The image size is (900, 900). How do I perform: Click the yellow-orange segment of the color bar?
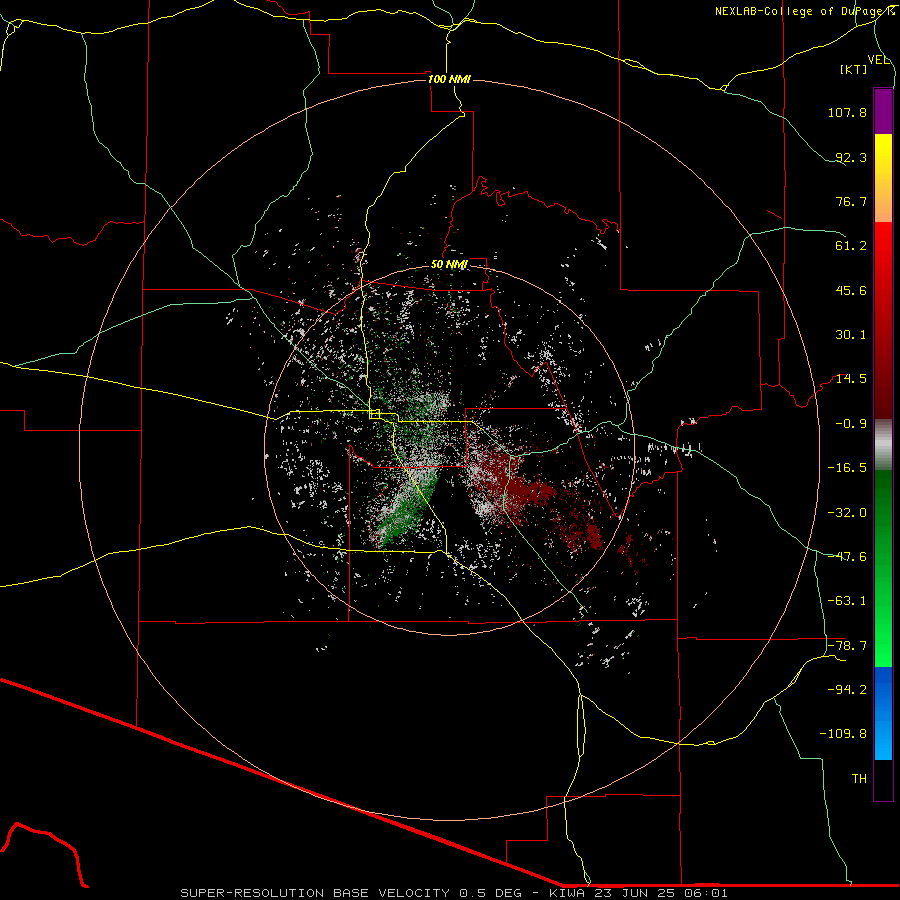[883, 178]
